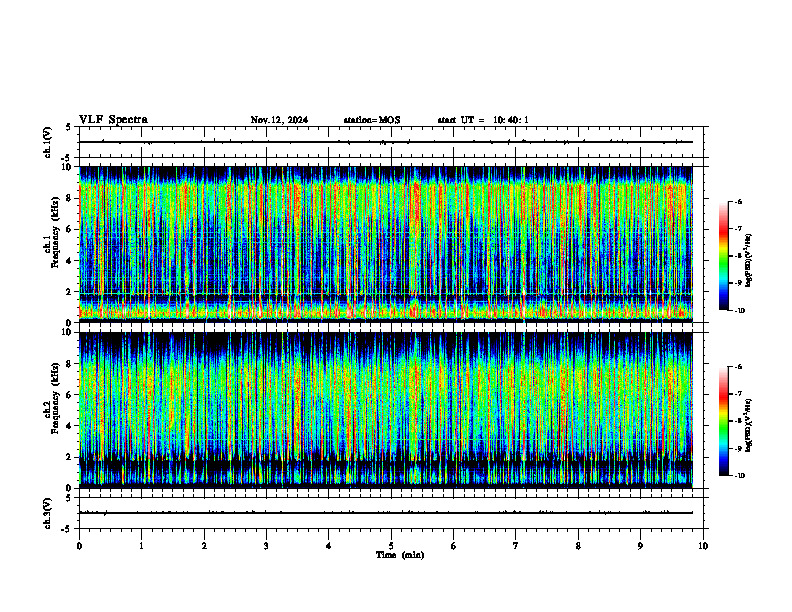Click the 'station=MOS' label
The image size is (792, 612).
tap(372, 120)
